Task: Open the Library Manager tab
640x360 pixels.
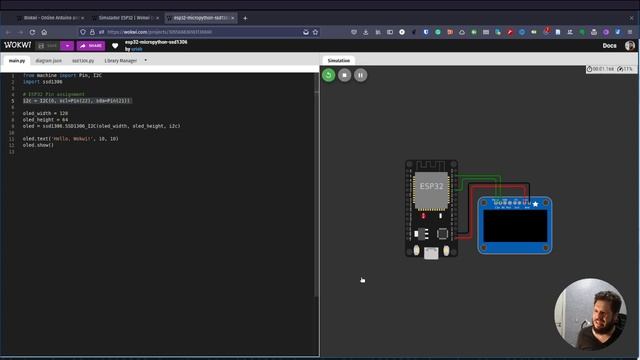Action: point(120,61)
